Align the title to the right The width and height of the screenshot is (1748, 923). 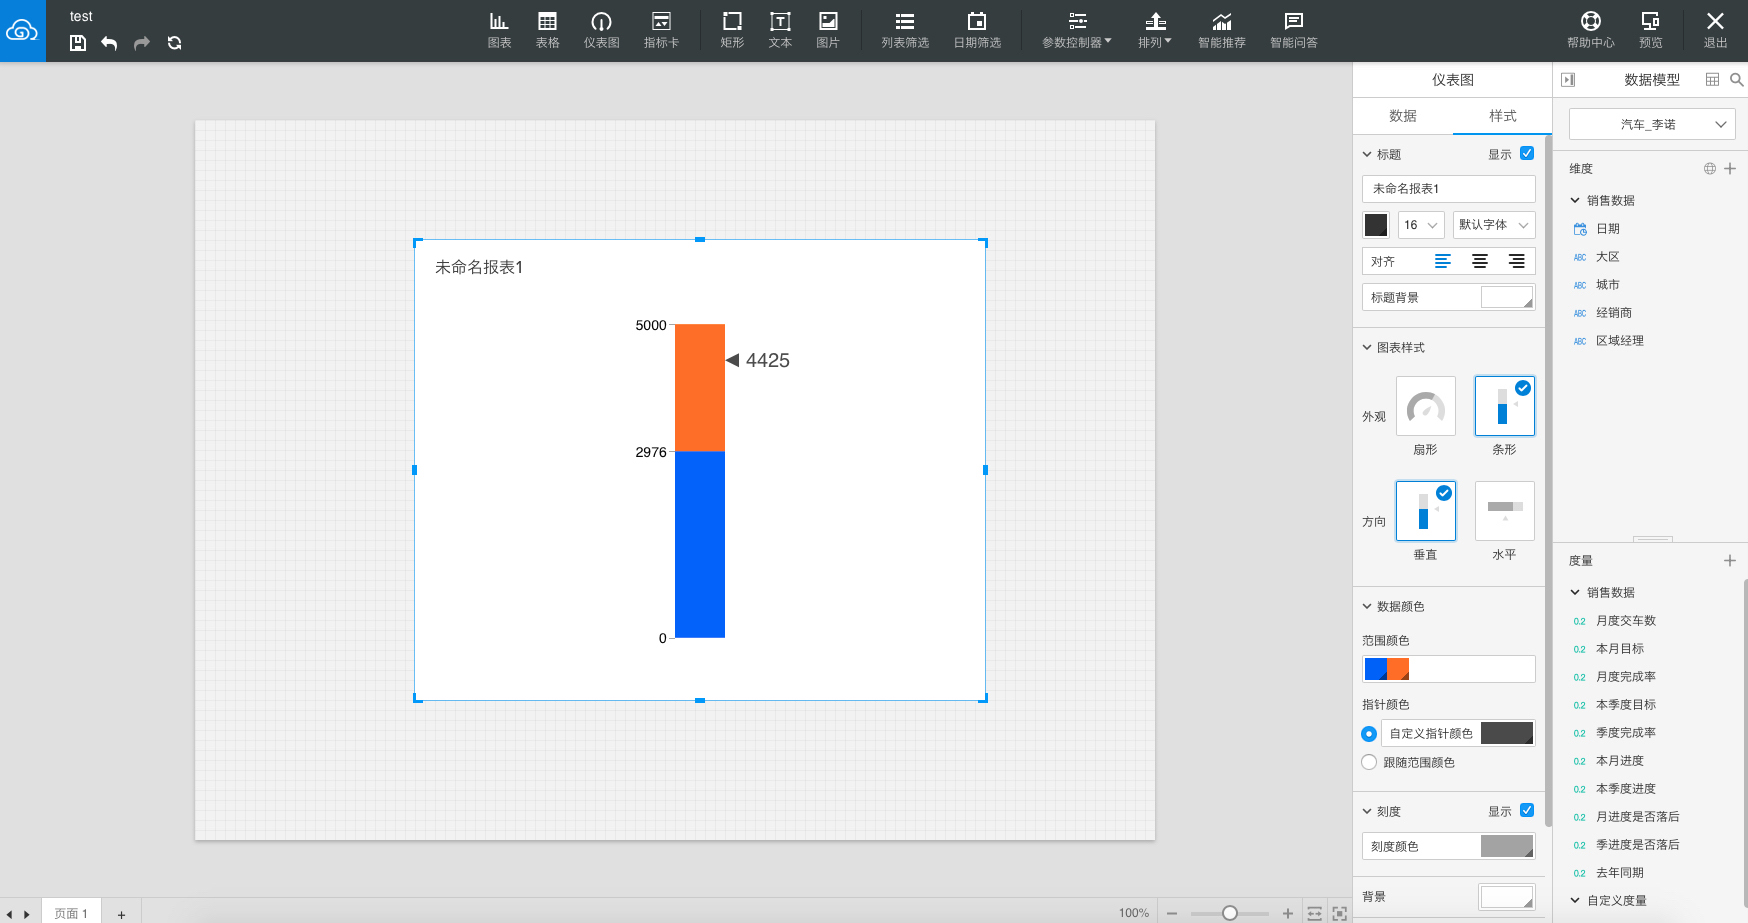[x=1517, y=261]
